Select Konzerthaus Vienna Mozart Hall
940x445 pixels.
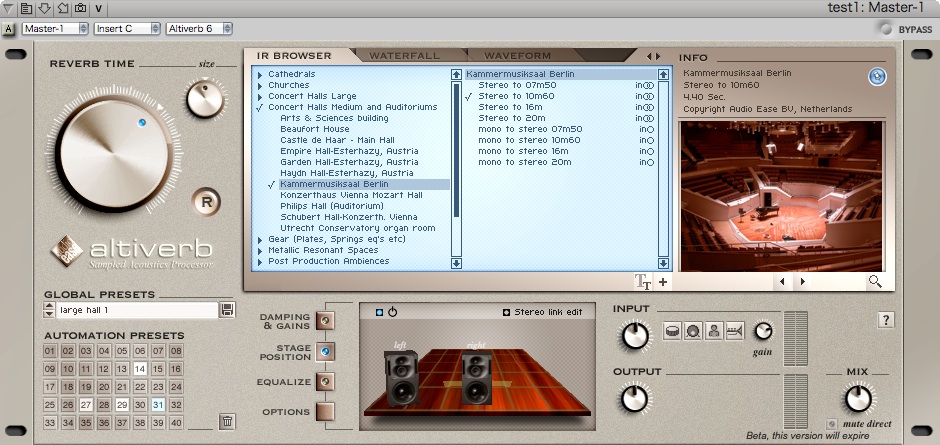(x=352, y=195)
